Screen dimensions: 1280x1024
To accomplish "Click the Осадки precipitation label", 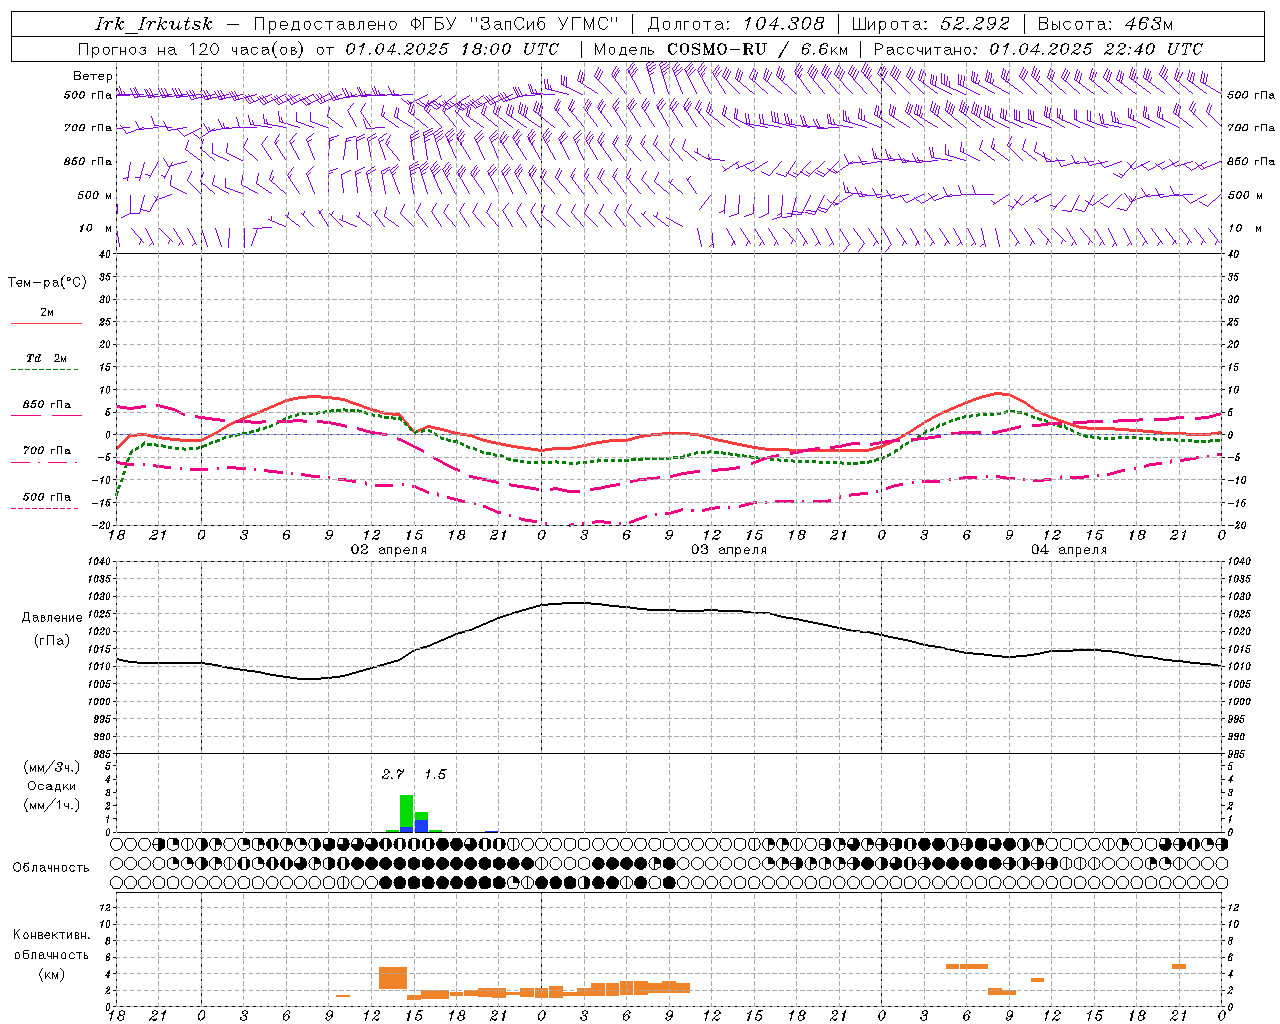I will 51,786.
